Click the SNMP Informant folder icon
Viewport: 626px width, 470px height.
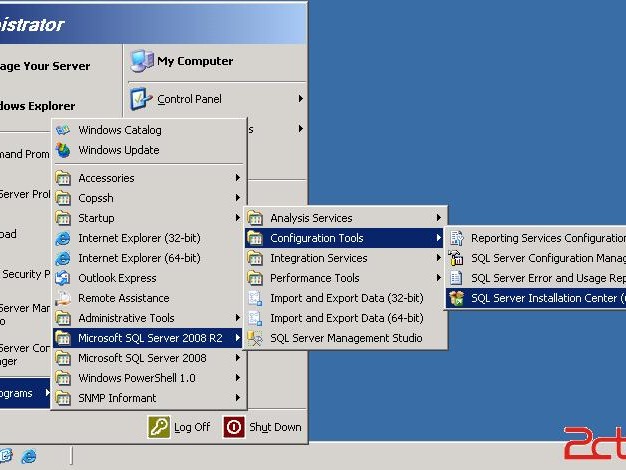(63, 398)
